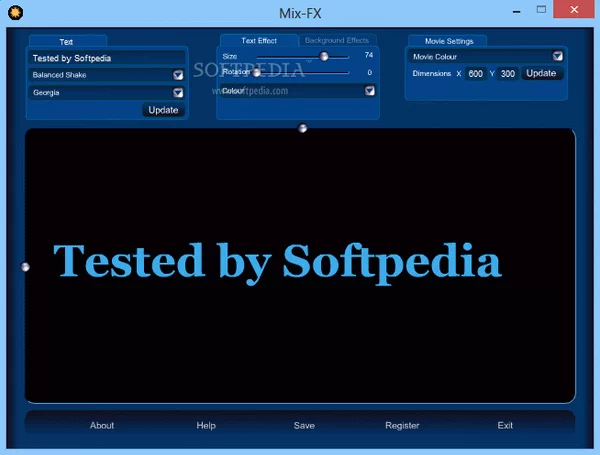Viewport: 600px width, 455px height.
Task: Click the Size slider knob
Action: (x=324, y=56)
